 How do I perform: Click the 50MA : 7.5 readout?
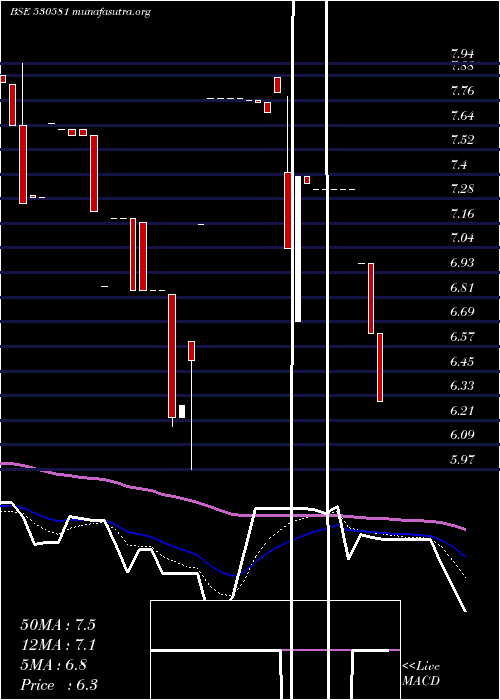coord(58,625)
